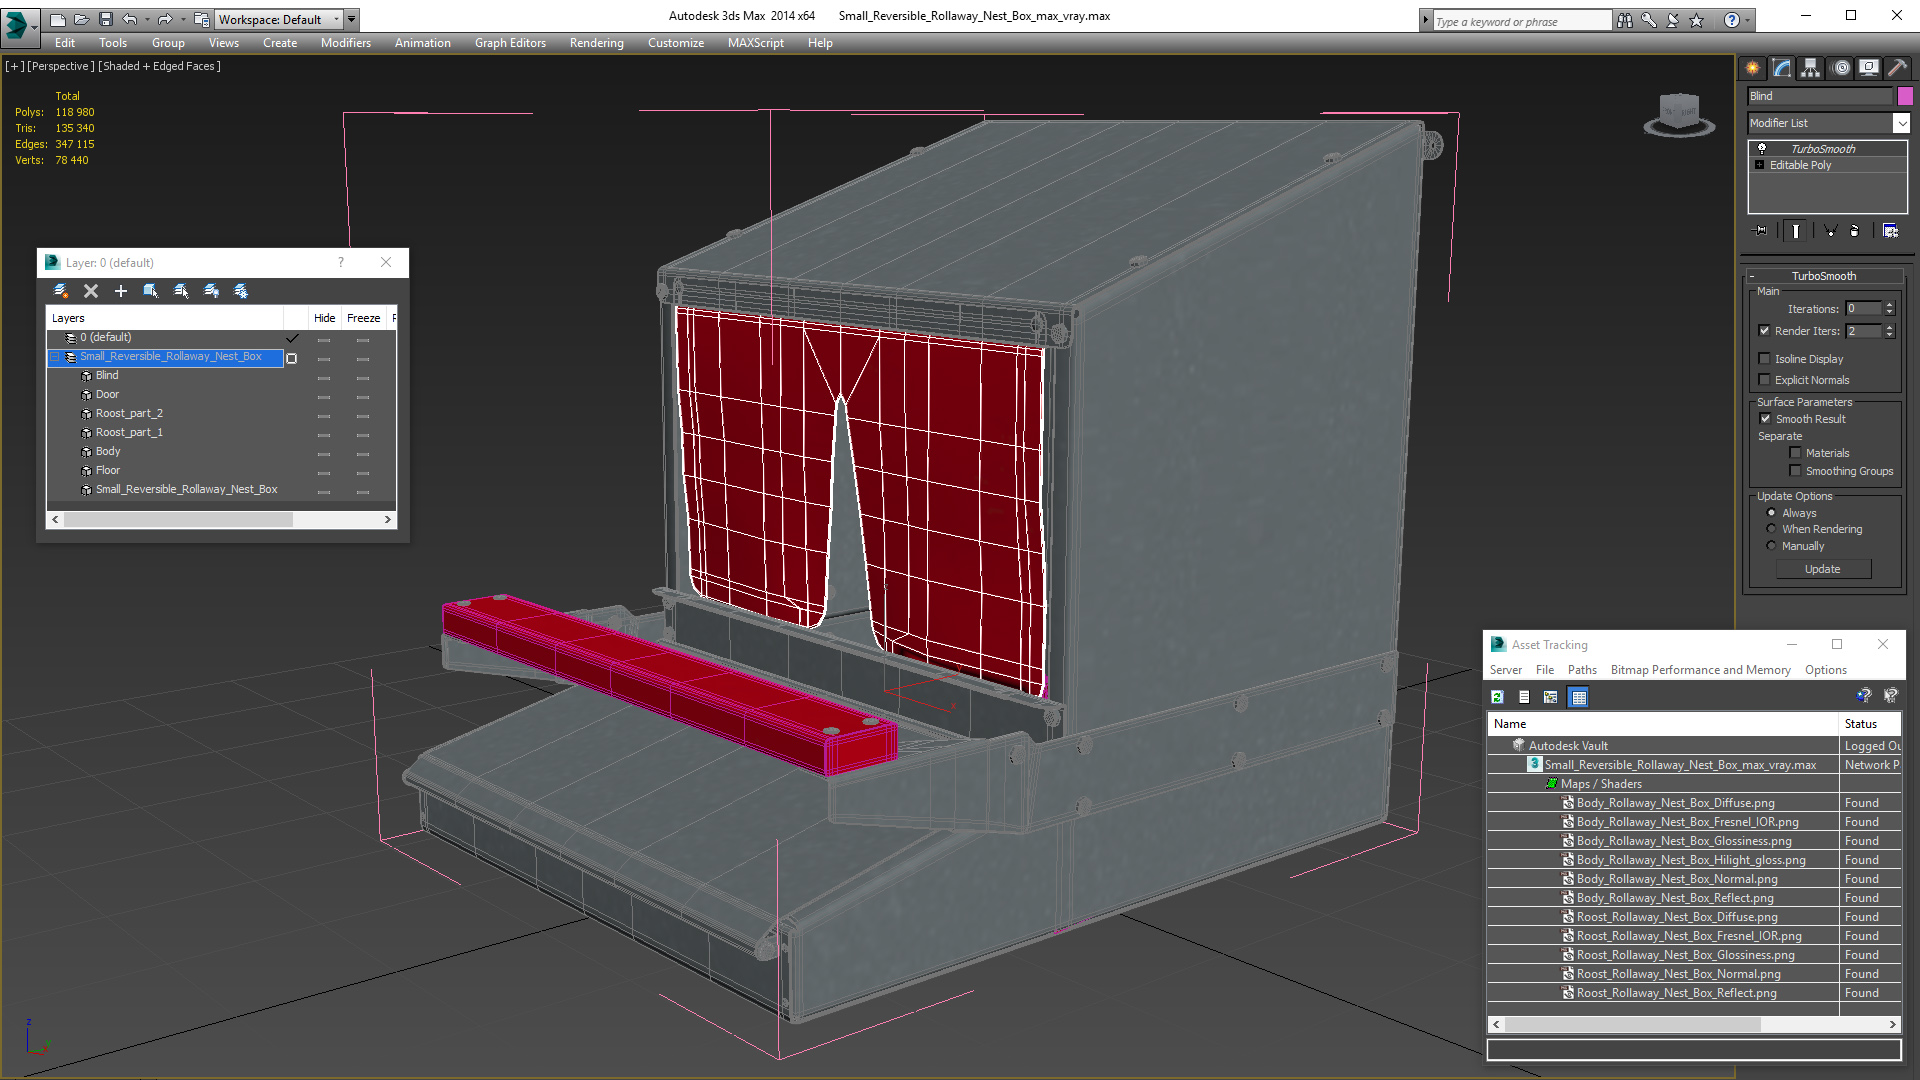The image size is (1920, 1080).
Task: Click the Update button in TurboSmooth
Action: [x=1822, y=569]
